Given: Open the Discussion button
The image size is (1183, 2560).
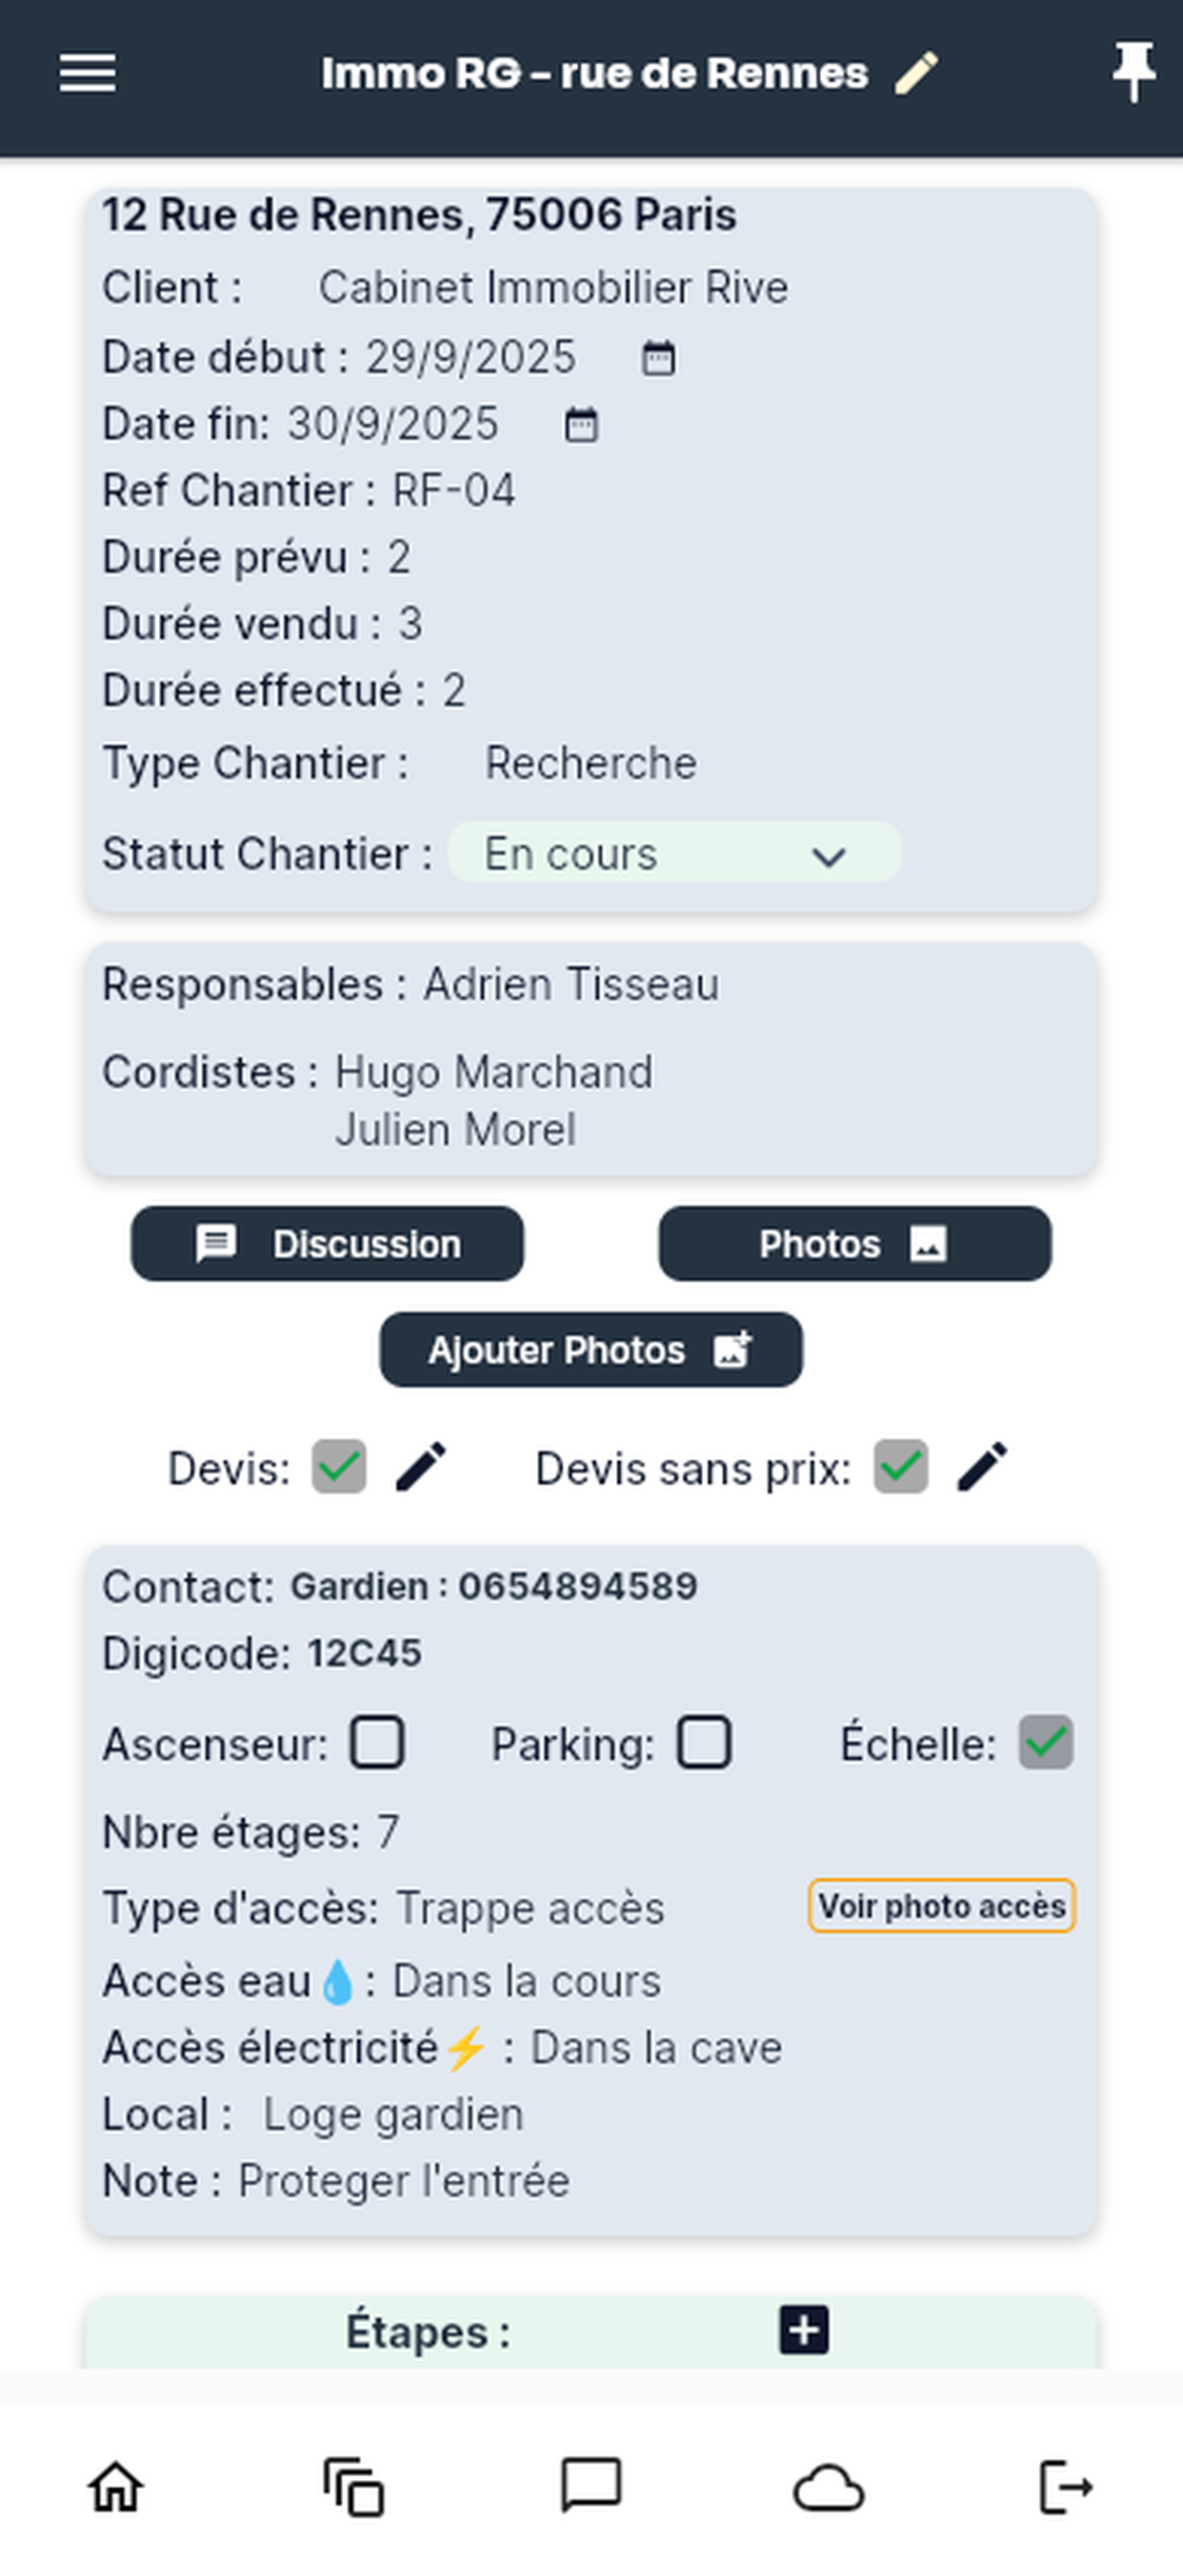Looking at the screenshot, I should [x=327, y=1244].
